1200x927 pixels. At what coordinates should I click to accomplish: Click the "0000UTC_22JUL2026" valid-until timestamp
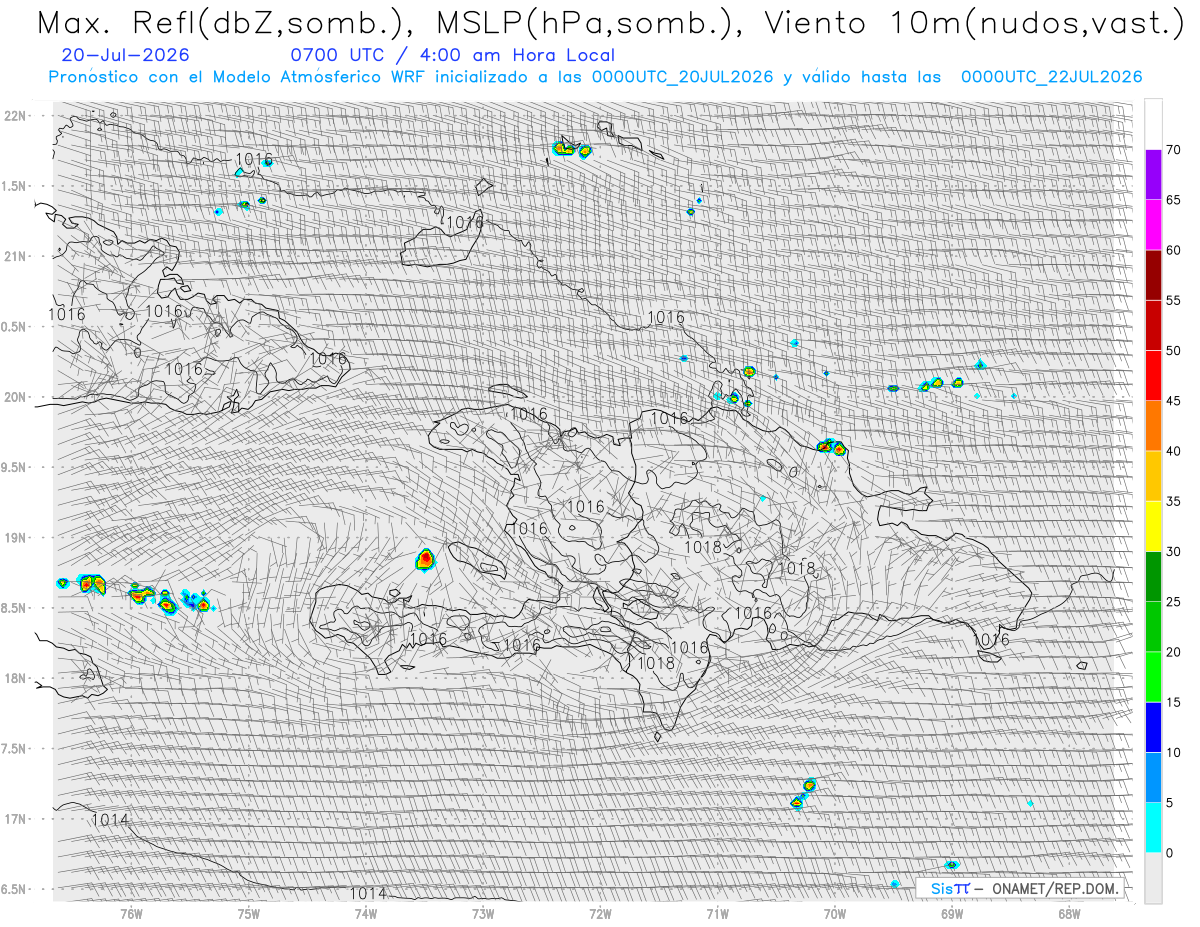point(1052,77)
